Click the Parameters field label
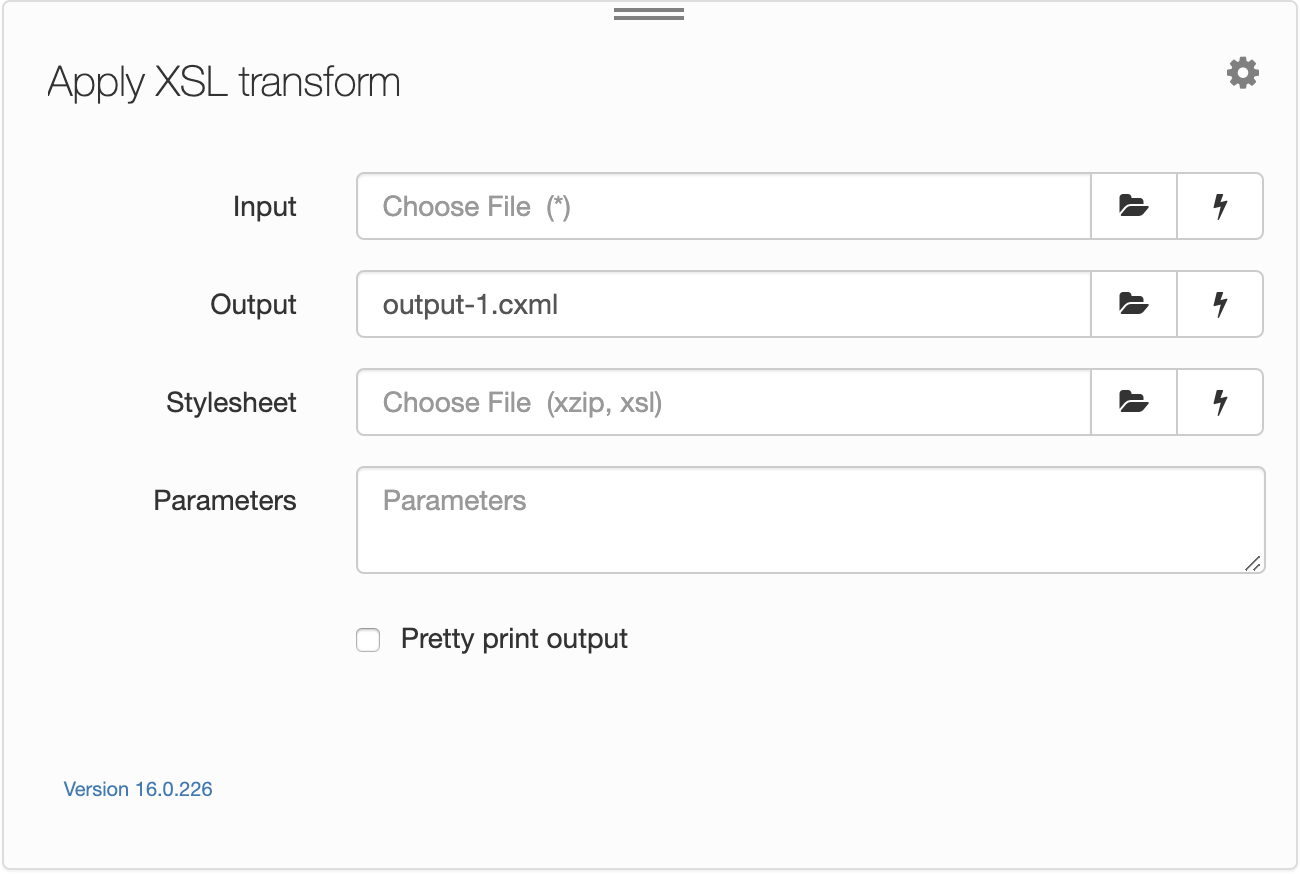The image size is (1300, 874). coord(225,501)
